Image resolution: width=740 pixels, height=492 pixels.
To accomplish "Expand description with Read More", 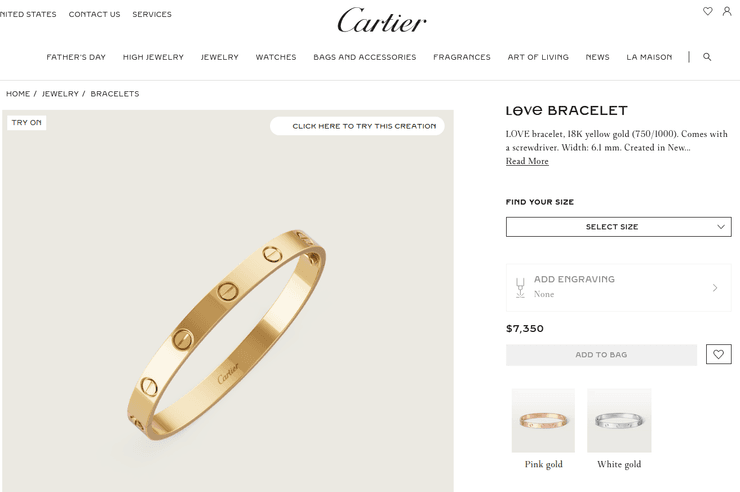I will point(527,161).
